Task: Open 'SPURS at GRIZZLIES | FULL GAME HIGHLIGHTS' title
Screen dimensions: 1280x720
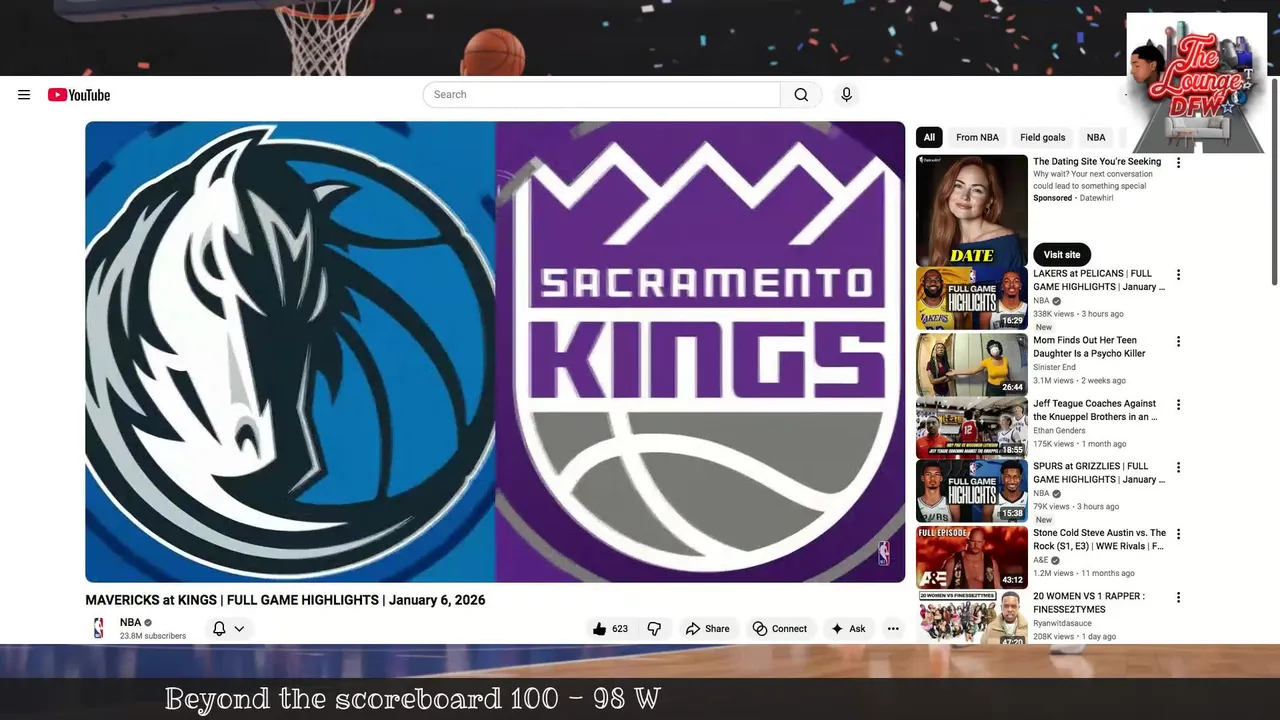Action: (1099, 473)
